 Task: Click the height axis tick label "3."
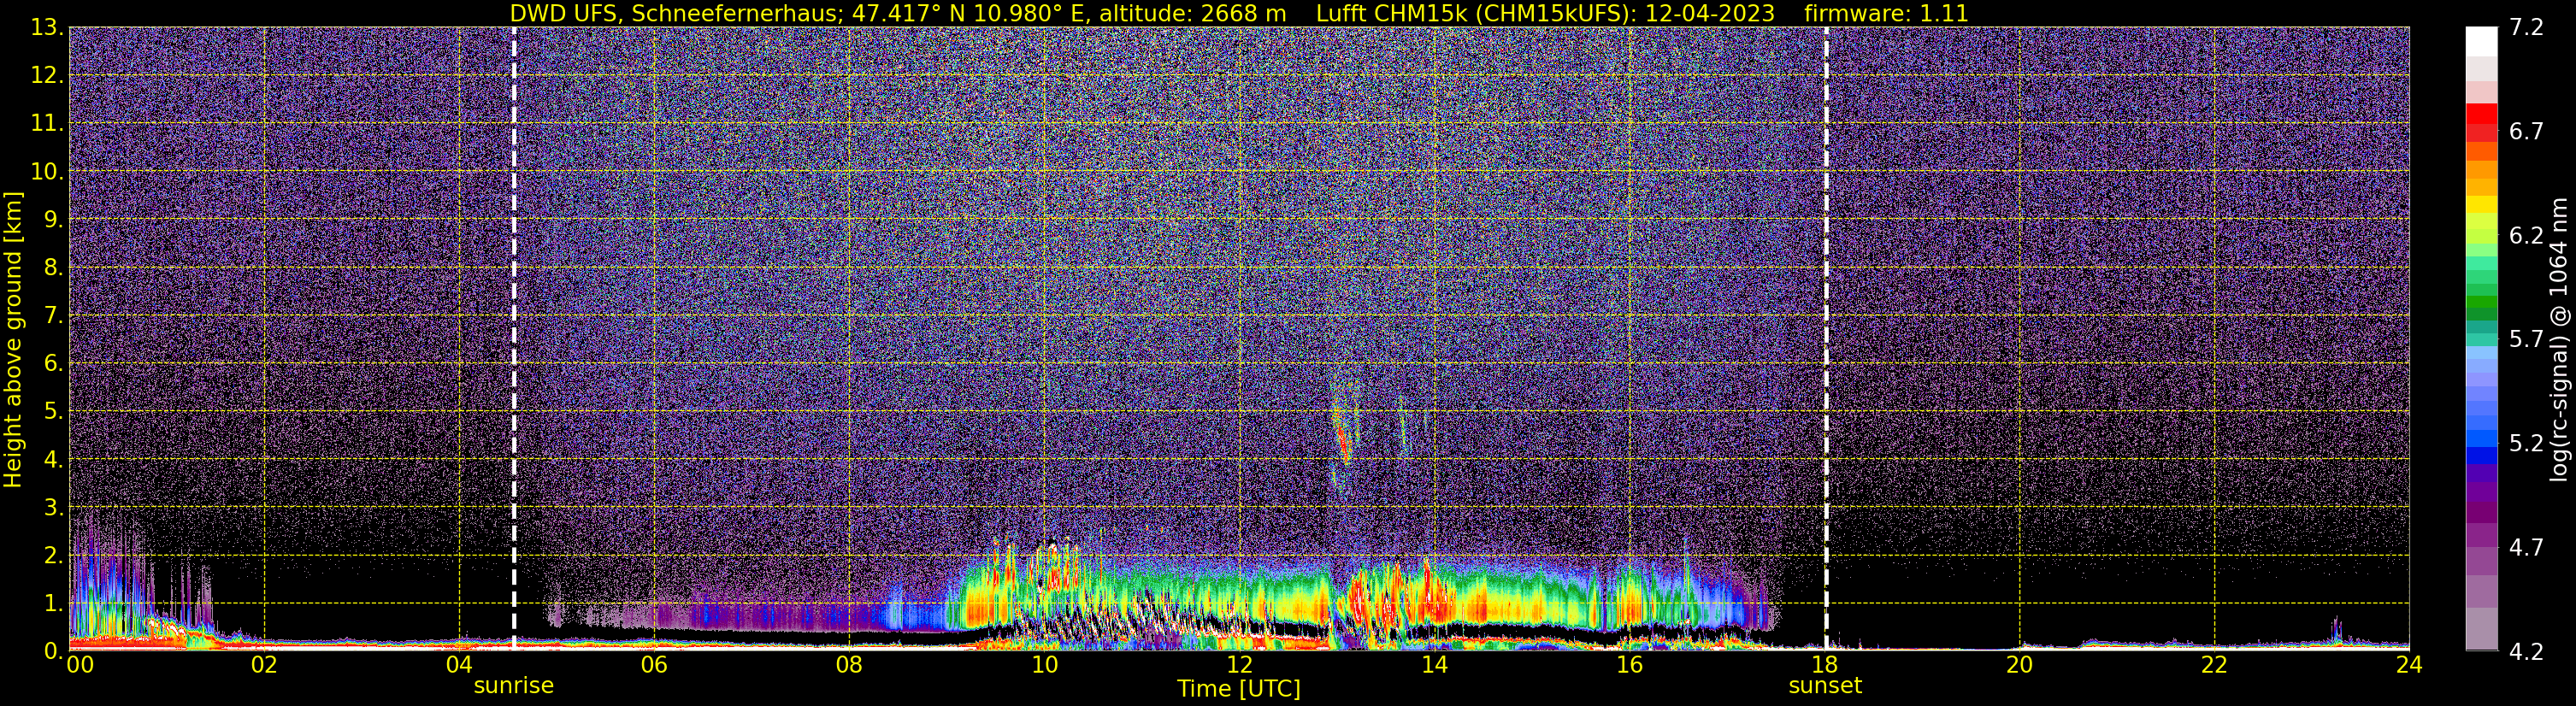pyautogui.click(x=54, y=508)
